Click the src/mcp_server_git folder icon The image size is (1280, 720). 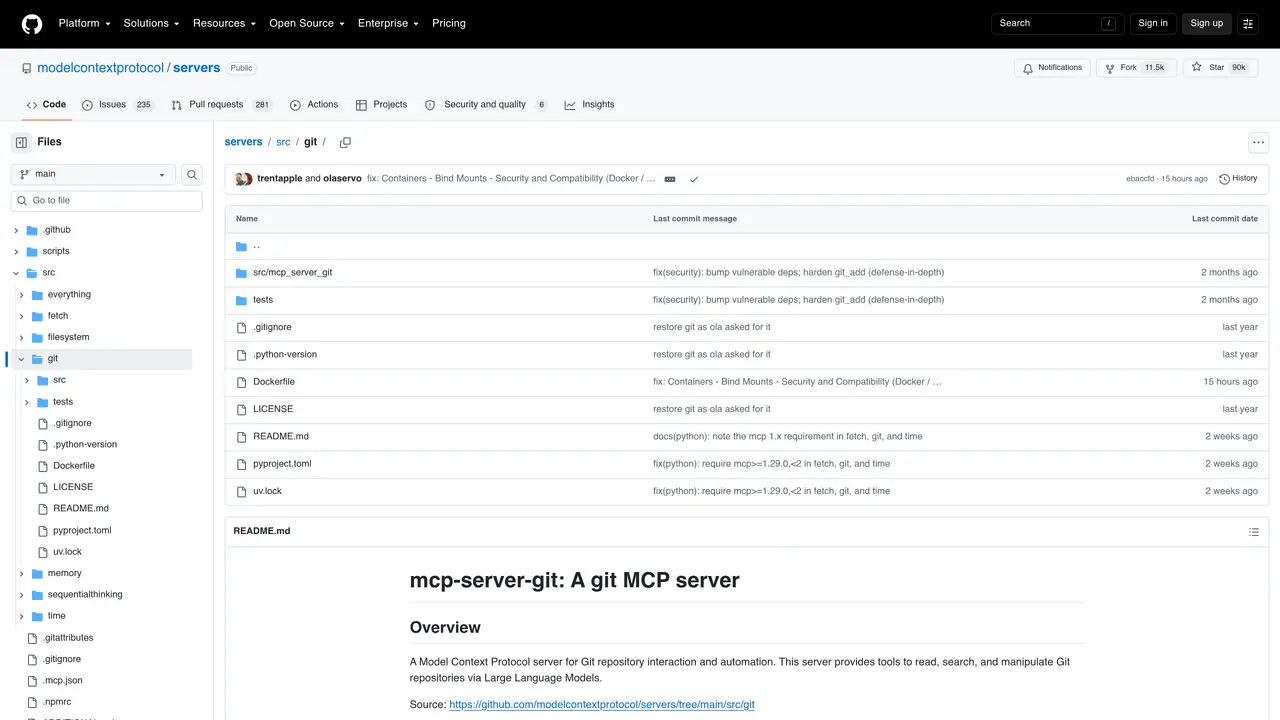(241, 273)
